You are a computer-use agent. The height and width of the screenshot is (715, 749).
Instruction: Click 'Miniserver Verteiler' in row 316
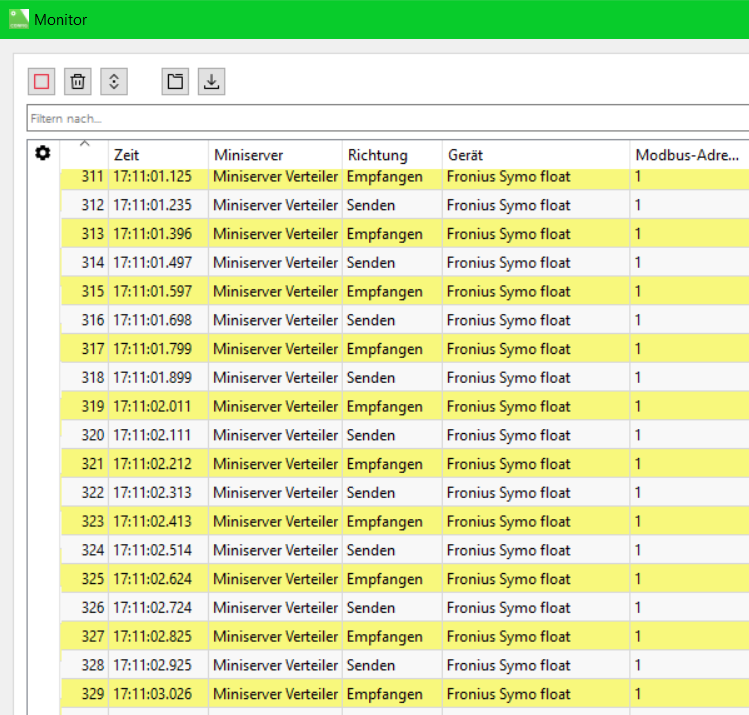(x=275, y=320)
